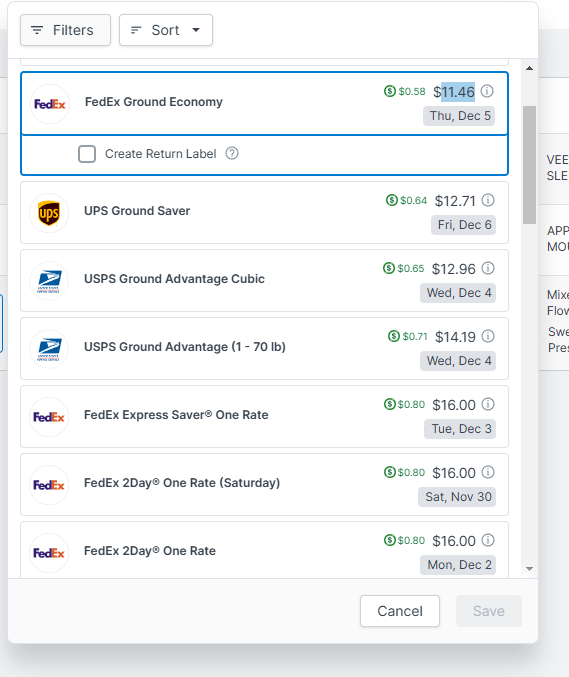Click info icon beside $14.19 rate
The width and height of the screenshot is (569, 677).
488,336
